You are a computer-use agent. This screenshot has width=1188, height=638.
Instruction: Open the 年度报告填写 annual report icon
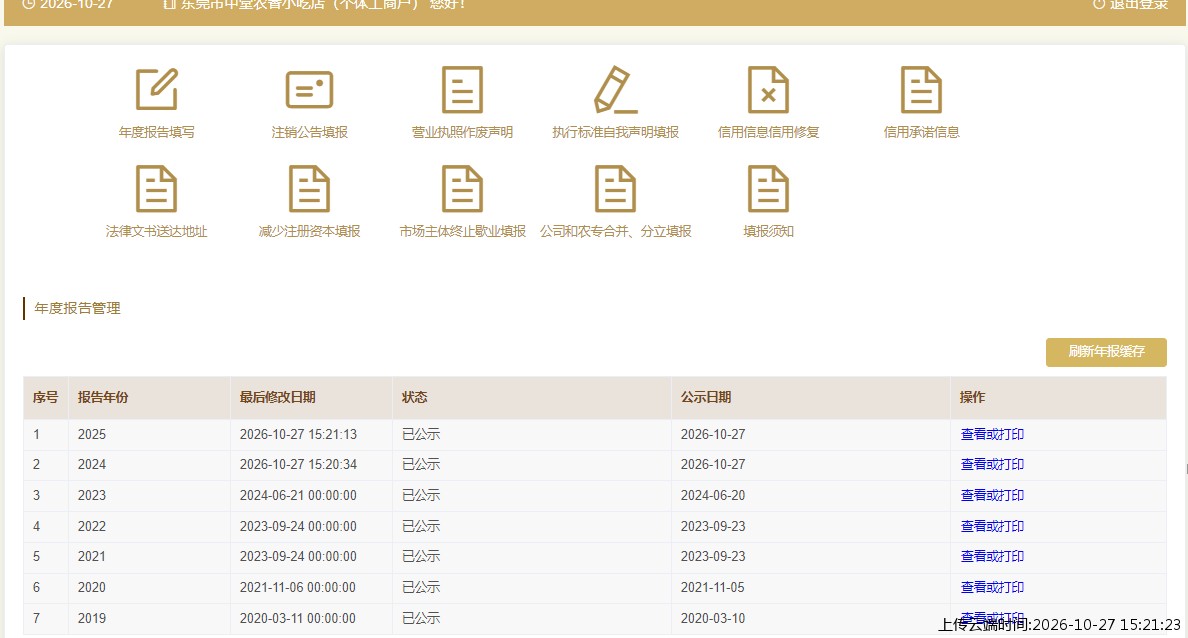[x=157, y=89]
